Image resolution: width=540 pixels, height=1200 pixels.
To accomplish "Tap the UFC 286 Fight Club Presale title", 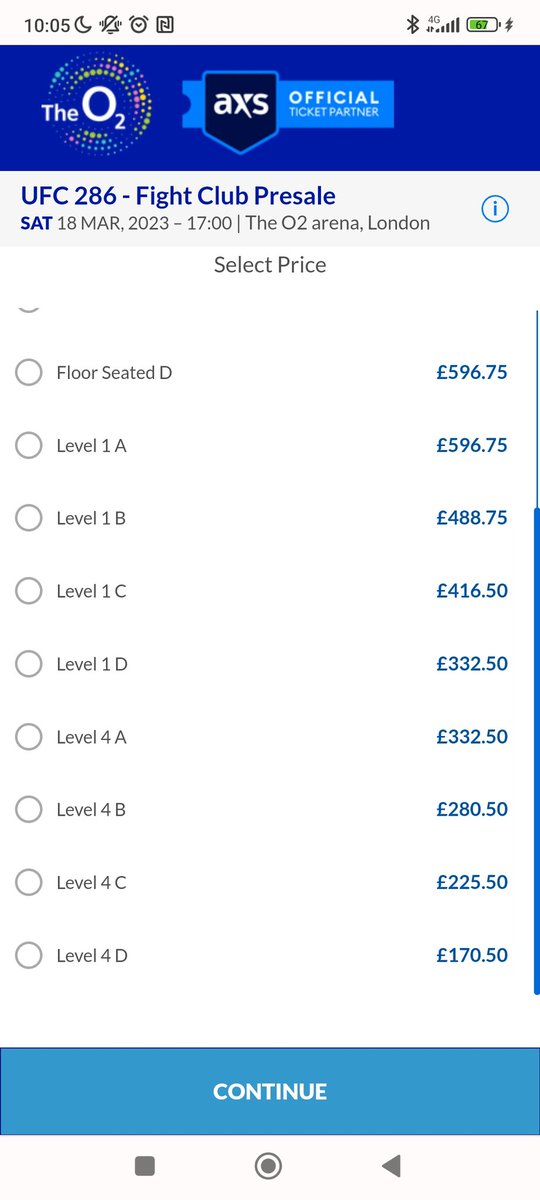I will tap(178, 196).
